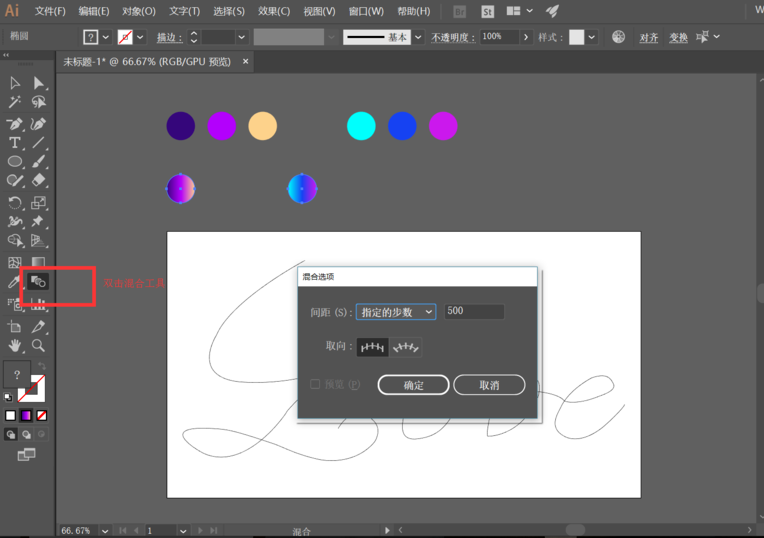Screen dimensions: 764x538
Task: Click the steps value field showing 500
Action: [474, 312]
